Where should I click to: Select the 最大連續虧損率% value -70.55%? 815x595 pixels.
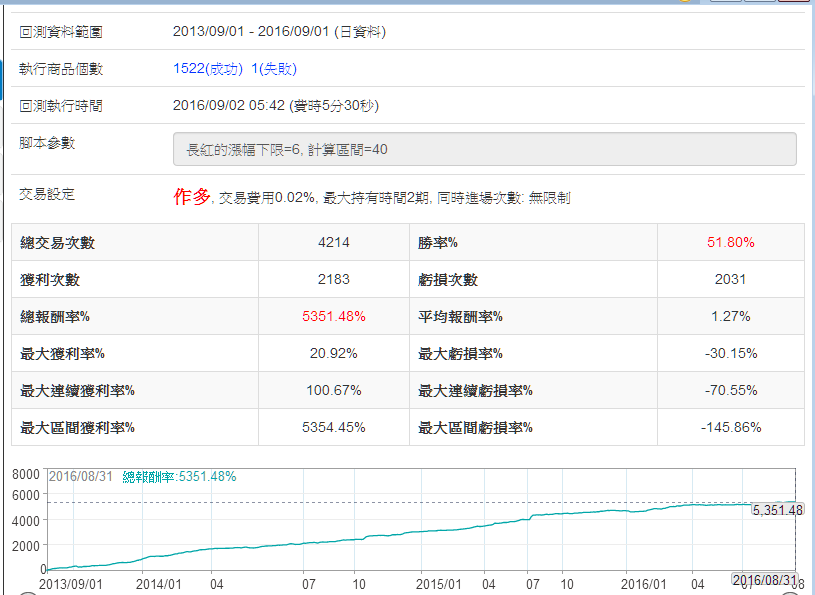pos(730,391)
